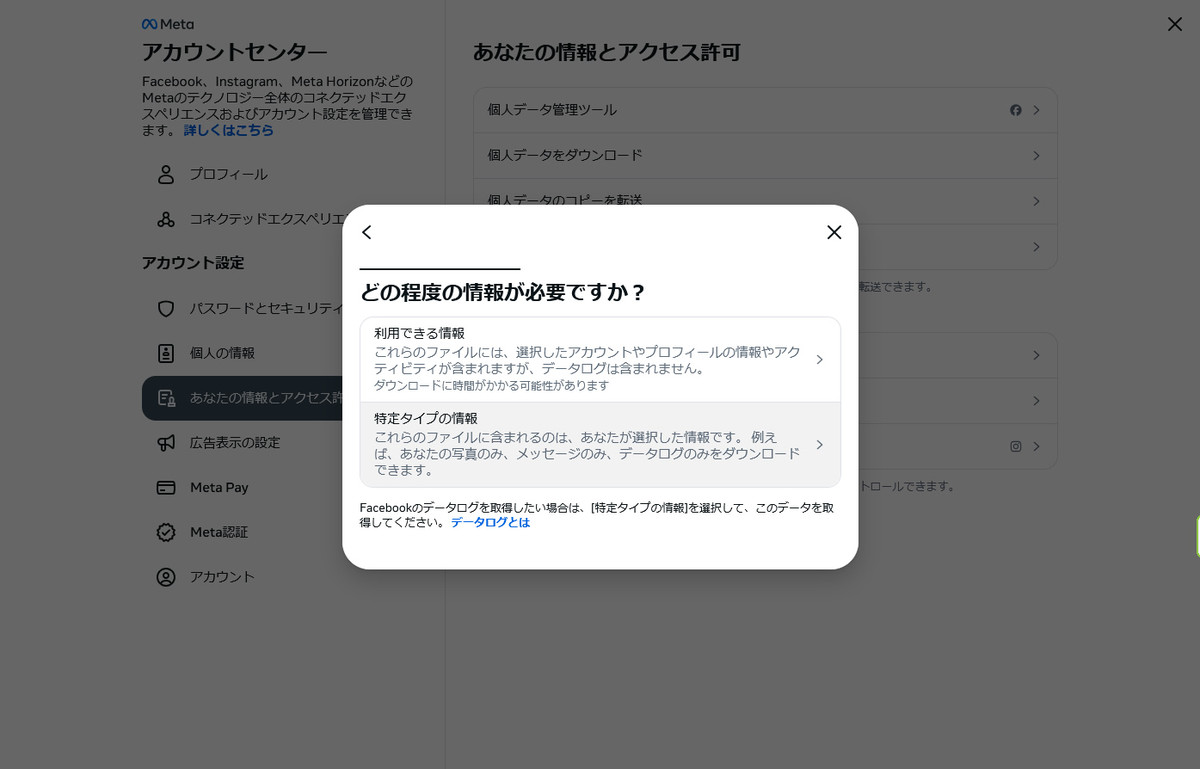Click the Meta Pay card icon
Screen dimensions: 1200x769
[166, 488]
